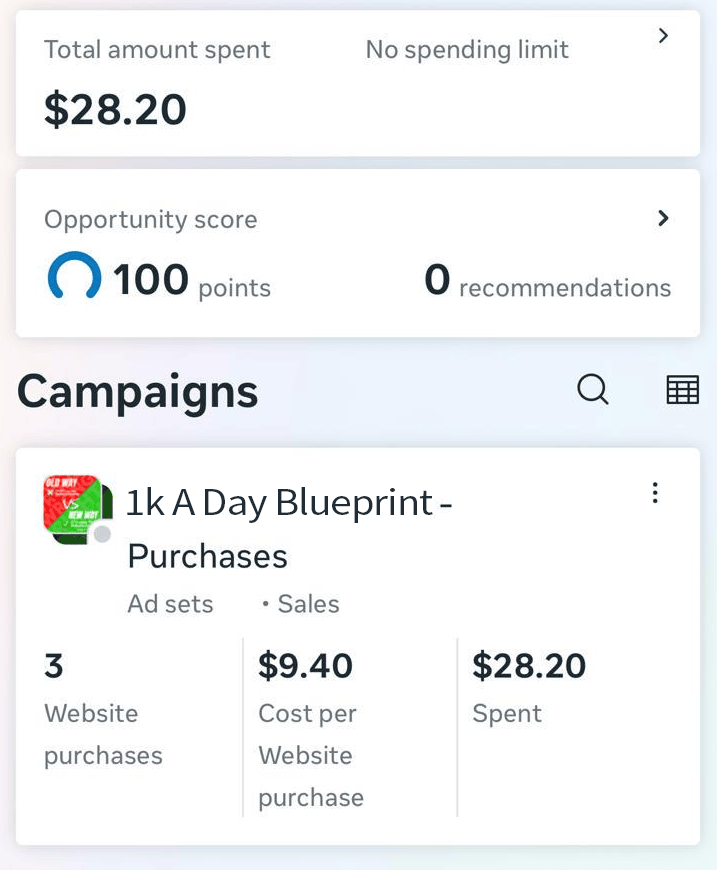Expand the Total amount spent chevron
Viewport: 717px width, 870px height.
(663, 36)
